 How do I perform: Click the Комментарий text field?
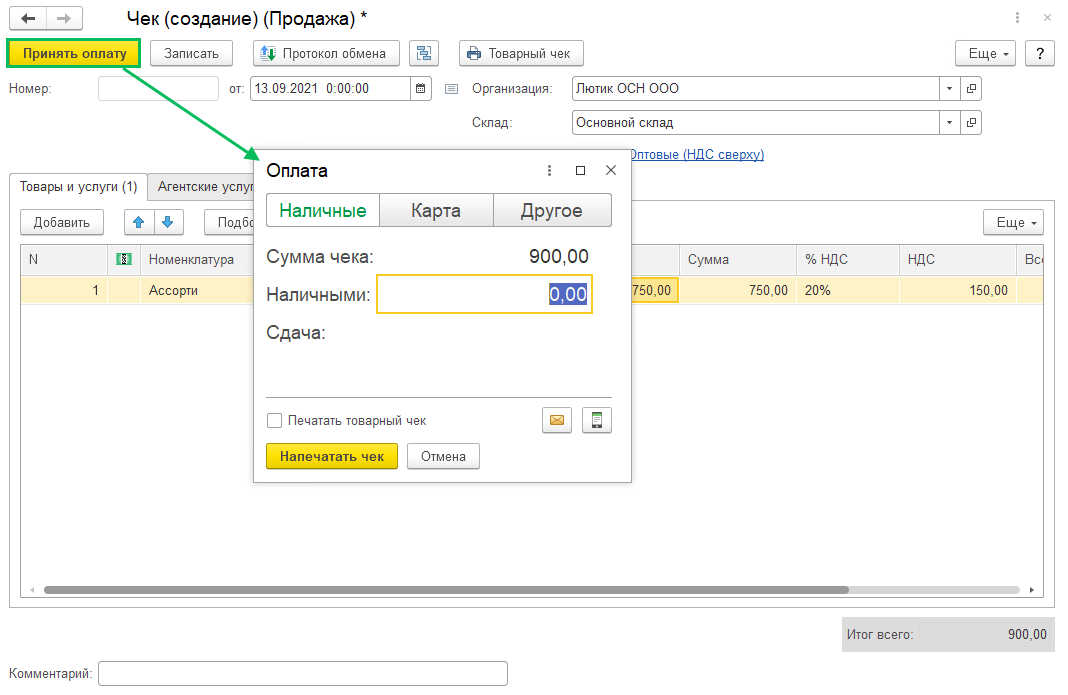[x=302, y=674]
